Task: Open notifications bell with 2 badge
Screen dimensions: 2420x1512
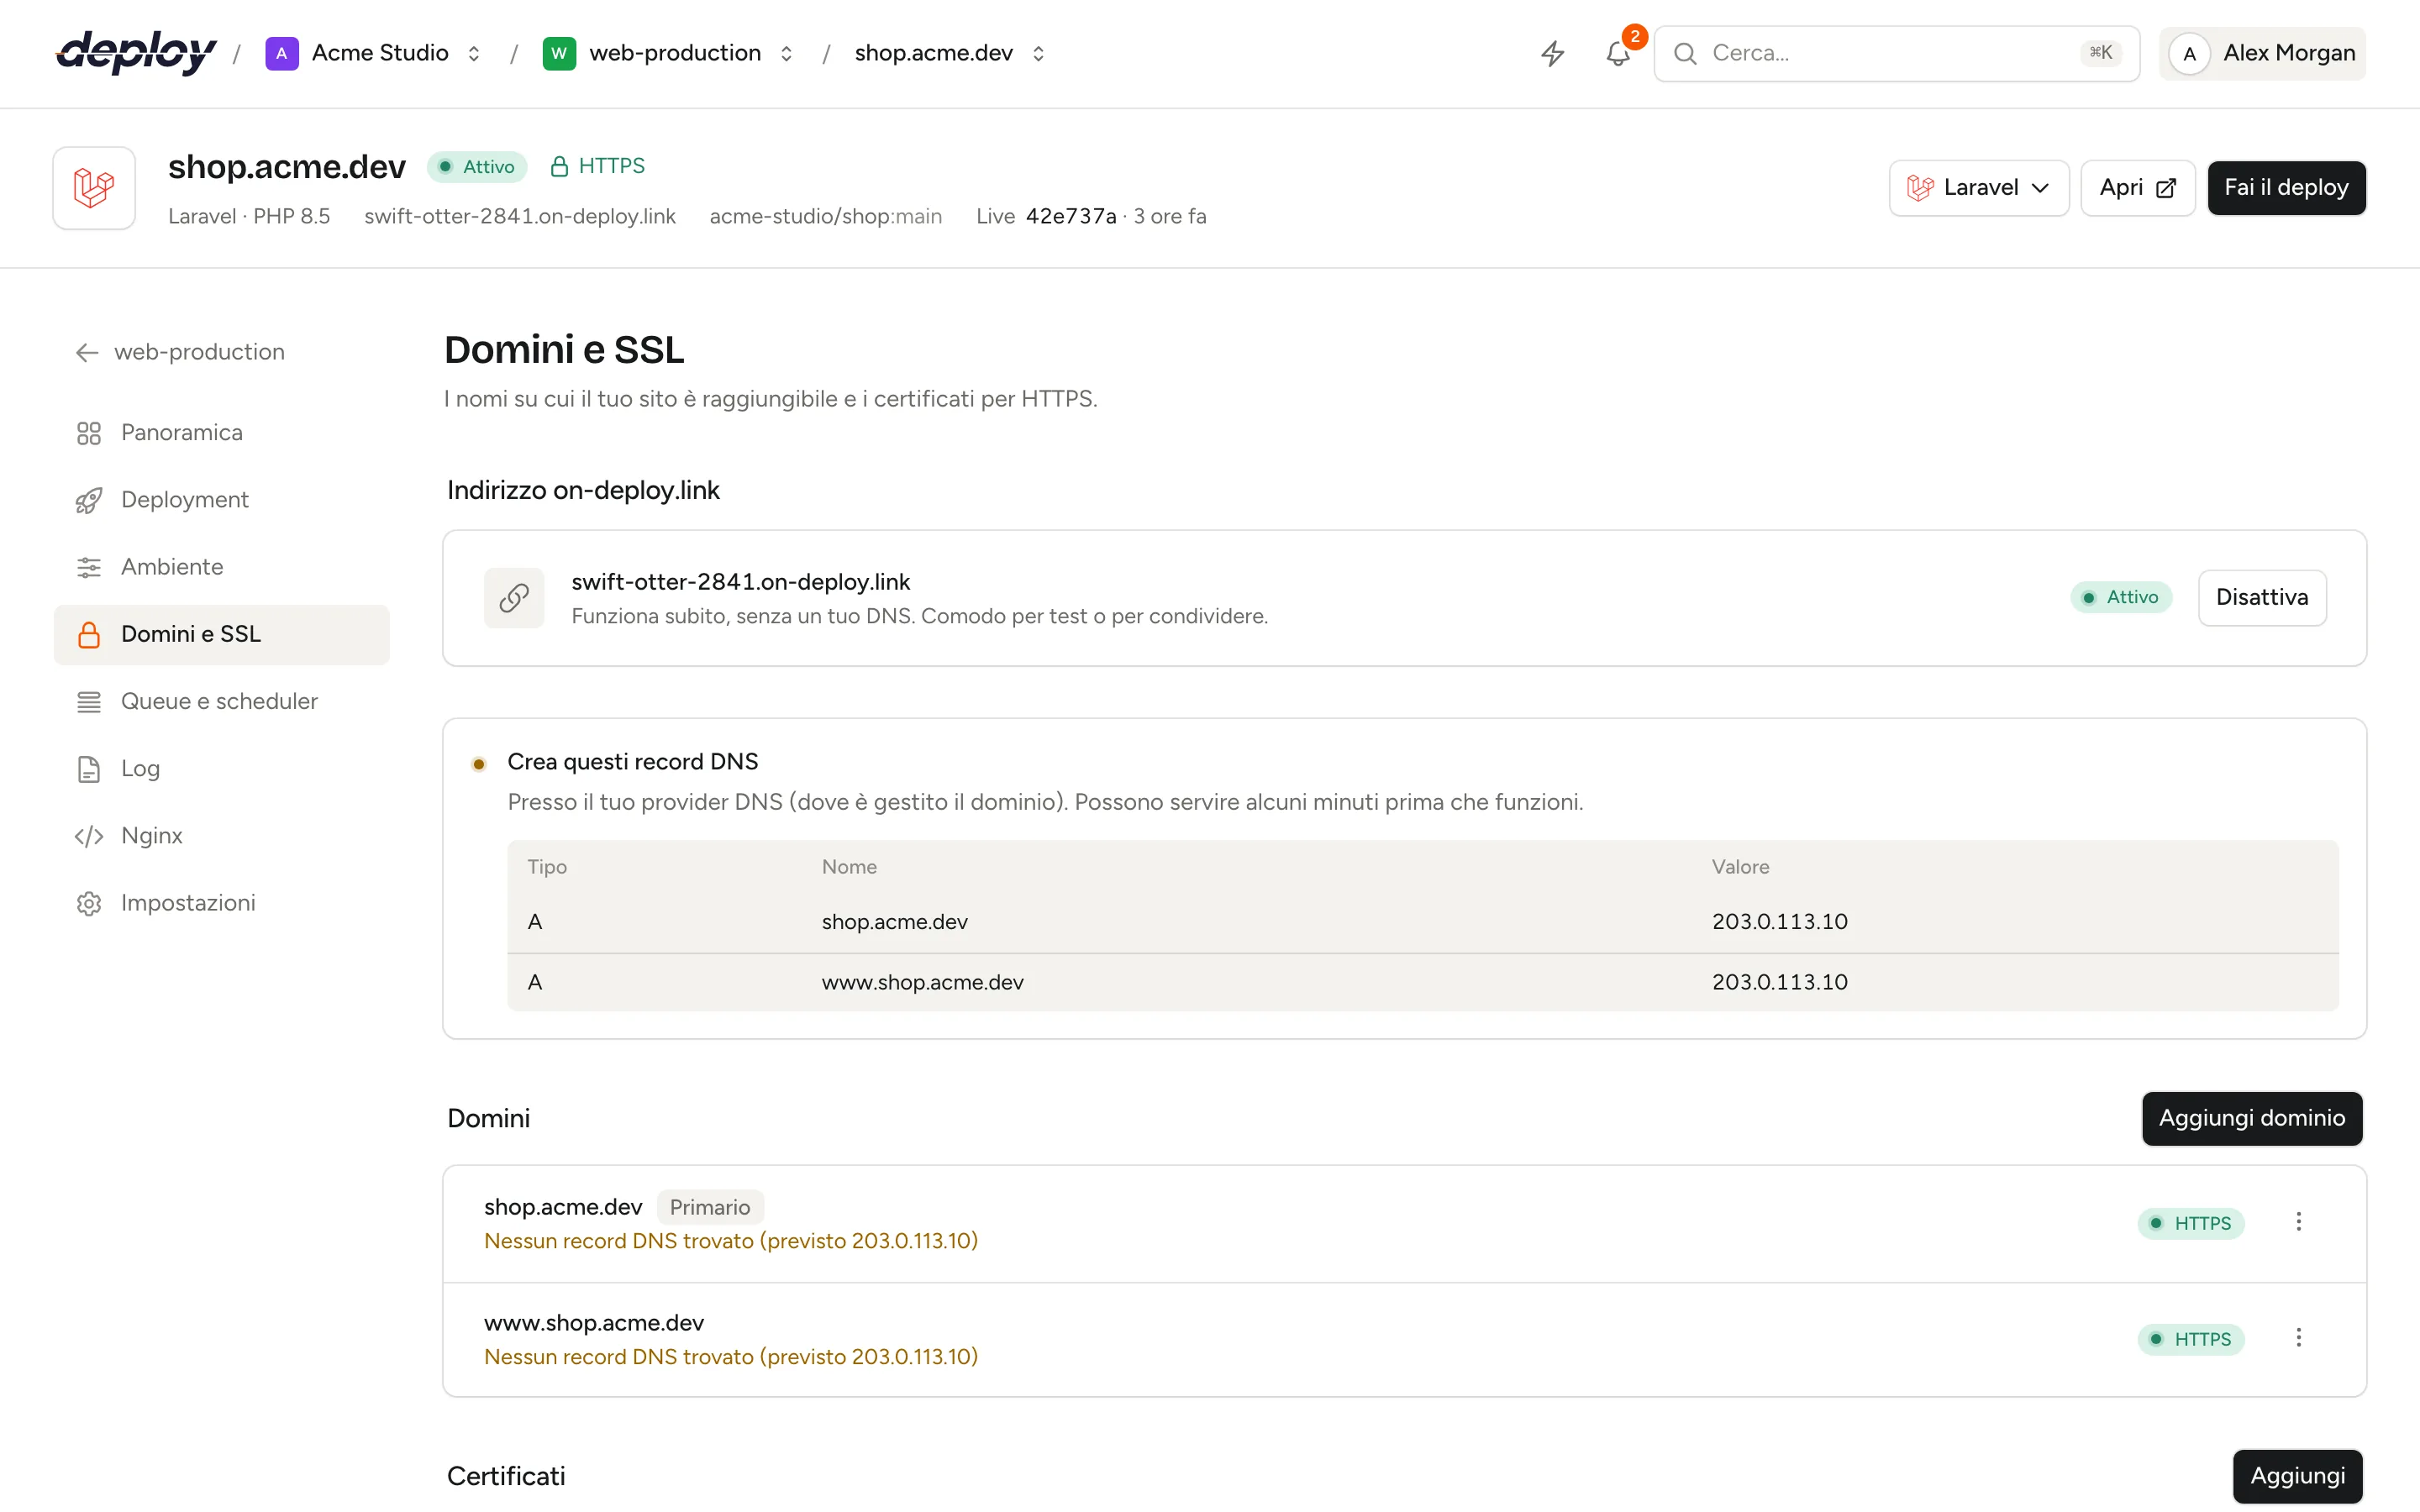Action: click(x=1618, y=53)
